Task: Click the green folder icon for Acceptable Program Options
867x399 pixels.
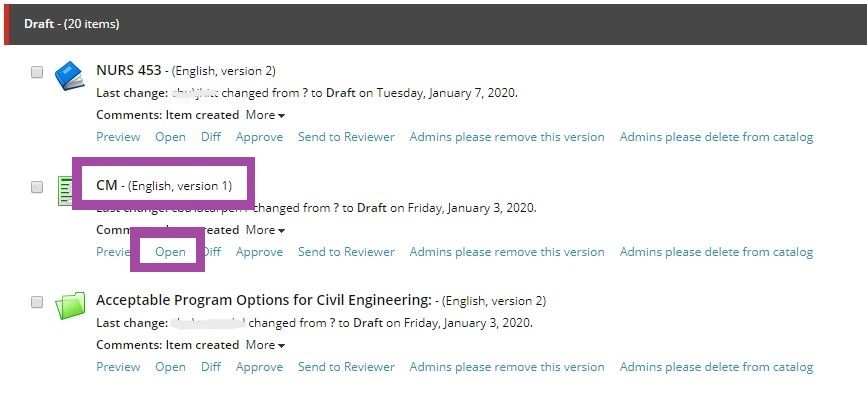Action: (70, 306)
